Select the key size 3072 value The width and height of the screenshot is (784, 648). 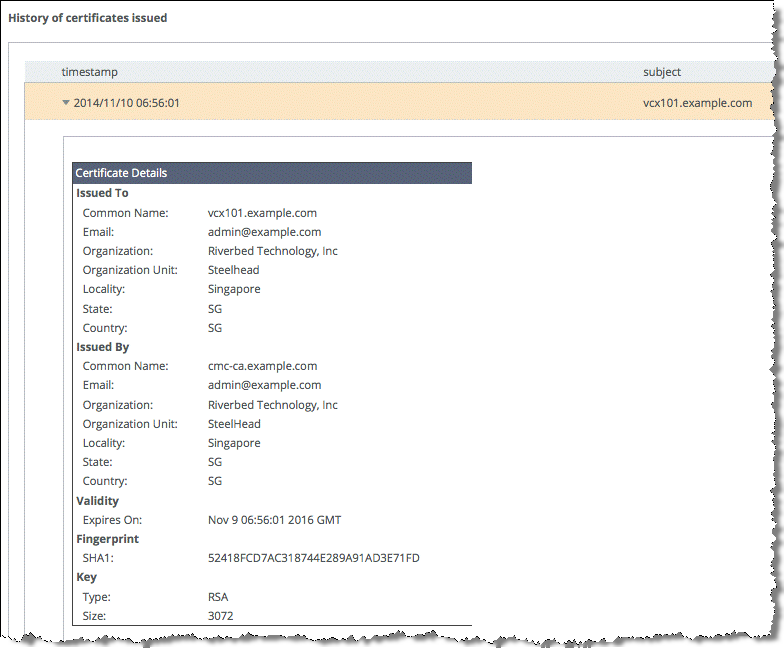pyautogui.click(x=220, y=616)
